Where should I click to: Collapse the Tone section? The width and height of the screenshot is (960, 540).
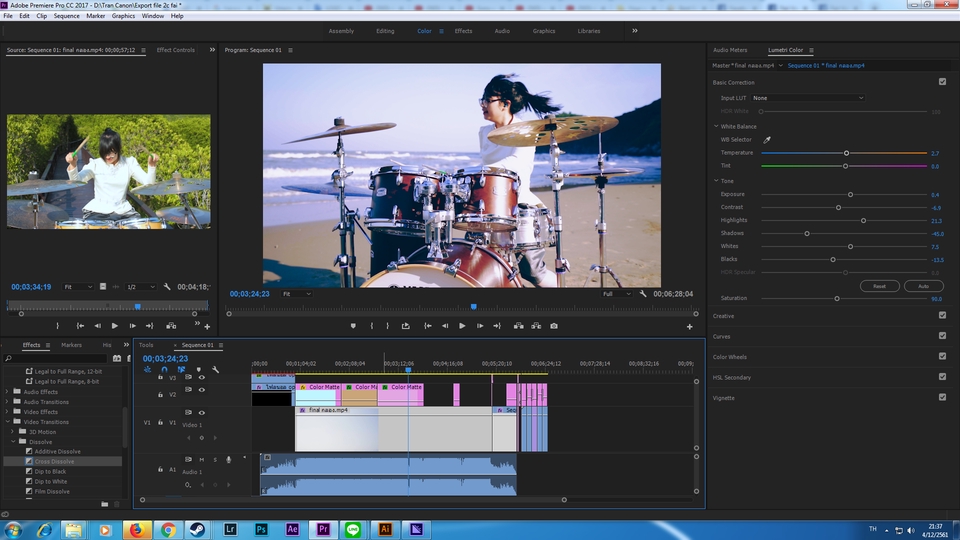pyautogui.click(x=716, y=181)
